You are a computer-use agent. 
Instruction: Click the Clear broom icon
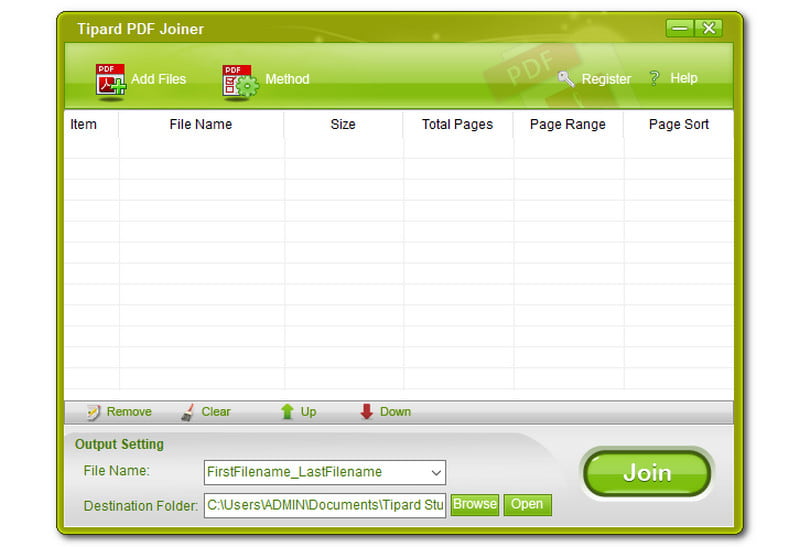(x=188, y=412)
